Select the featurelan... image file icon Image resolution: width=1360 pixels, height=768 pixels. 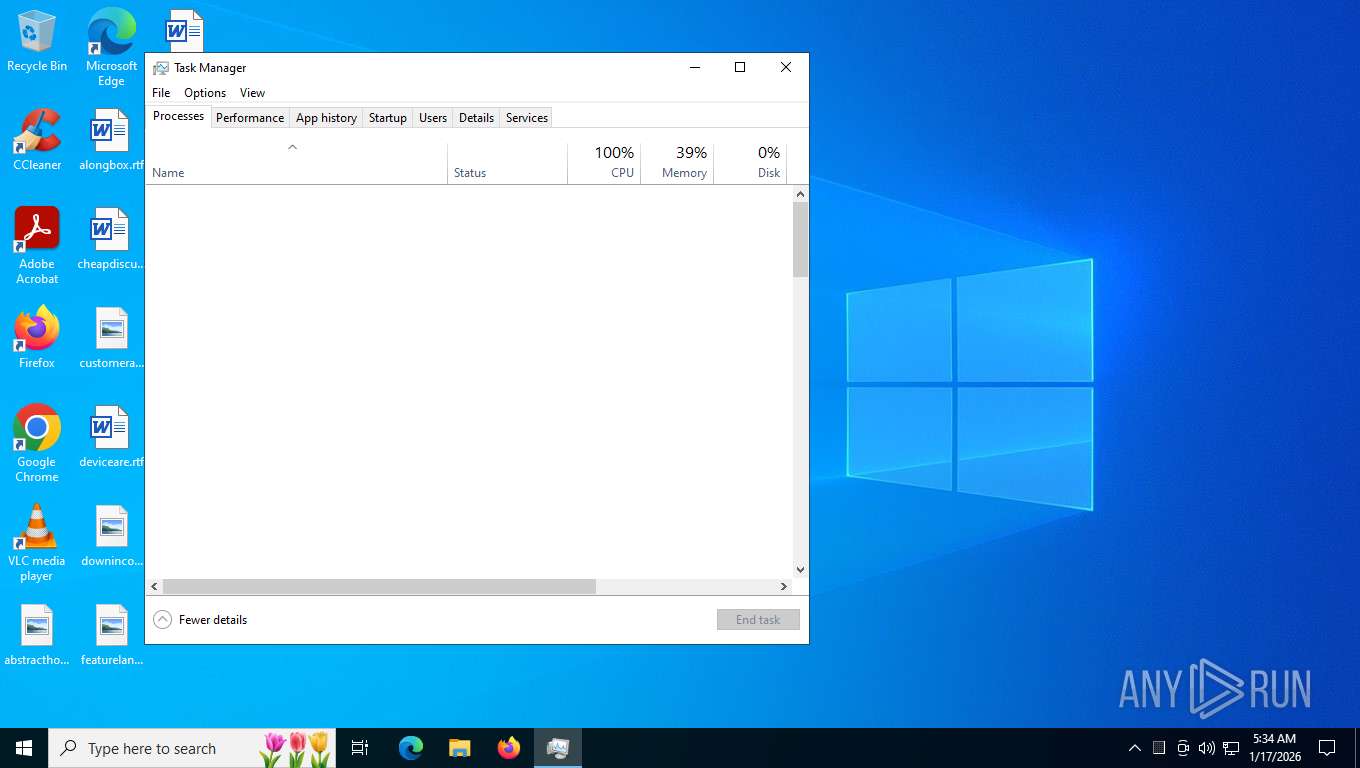[111, 635]
